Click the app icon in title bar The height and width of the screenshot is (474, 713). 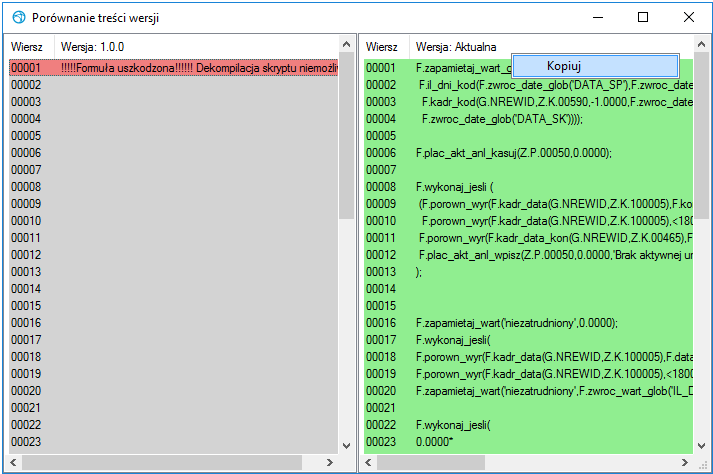pyautogui.click(x=19, y=18)
